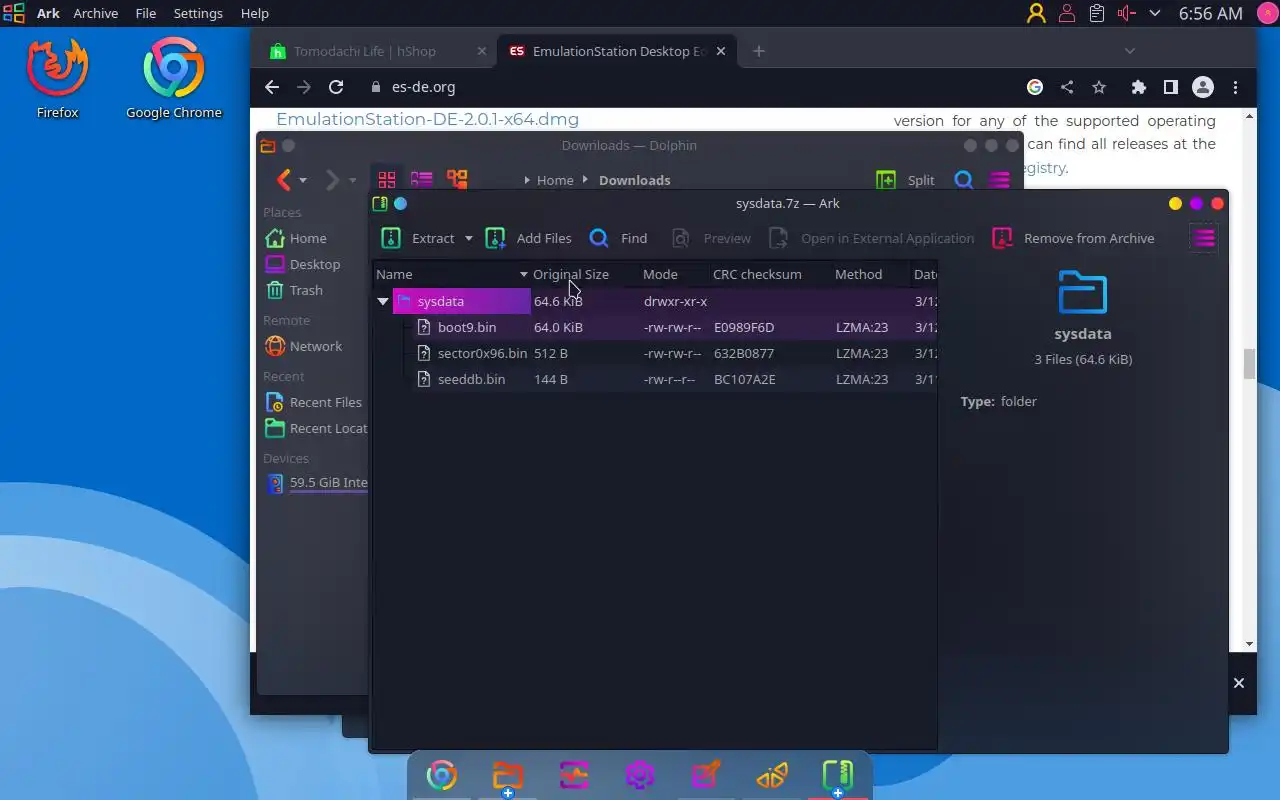The height and width of the screenshot is (800, 1280).
Task: Go forward in Dolphin
Action: click(332, 180)
